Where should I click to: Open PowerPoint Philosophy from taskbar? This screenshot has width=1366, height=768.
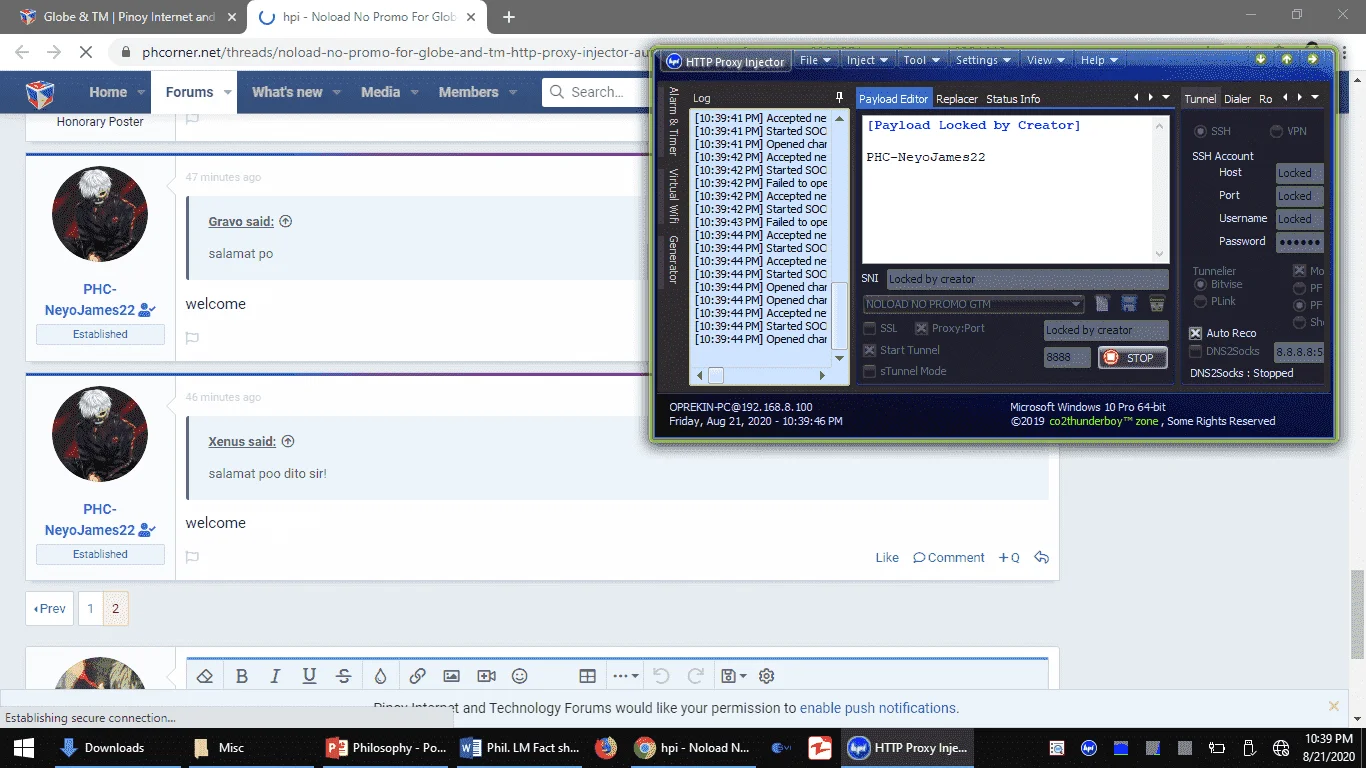coord(386,747)
